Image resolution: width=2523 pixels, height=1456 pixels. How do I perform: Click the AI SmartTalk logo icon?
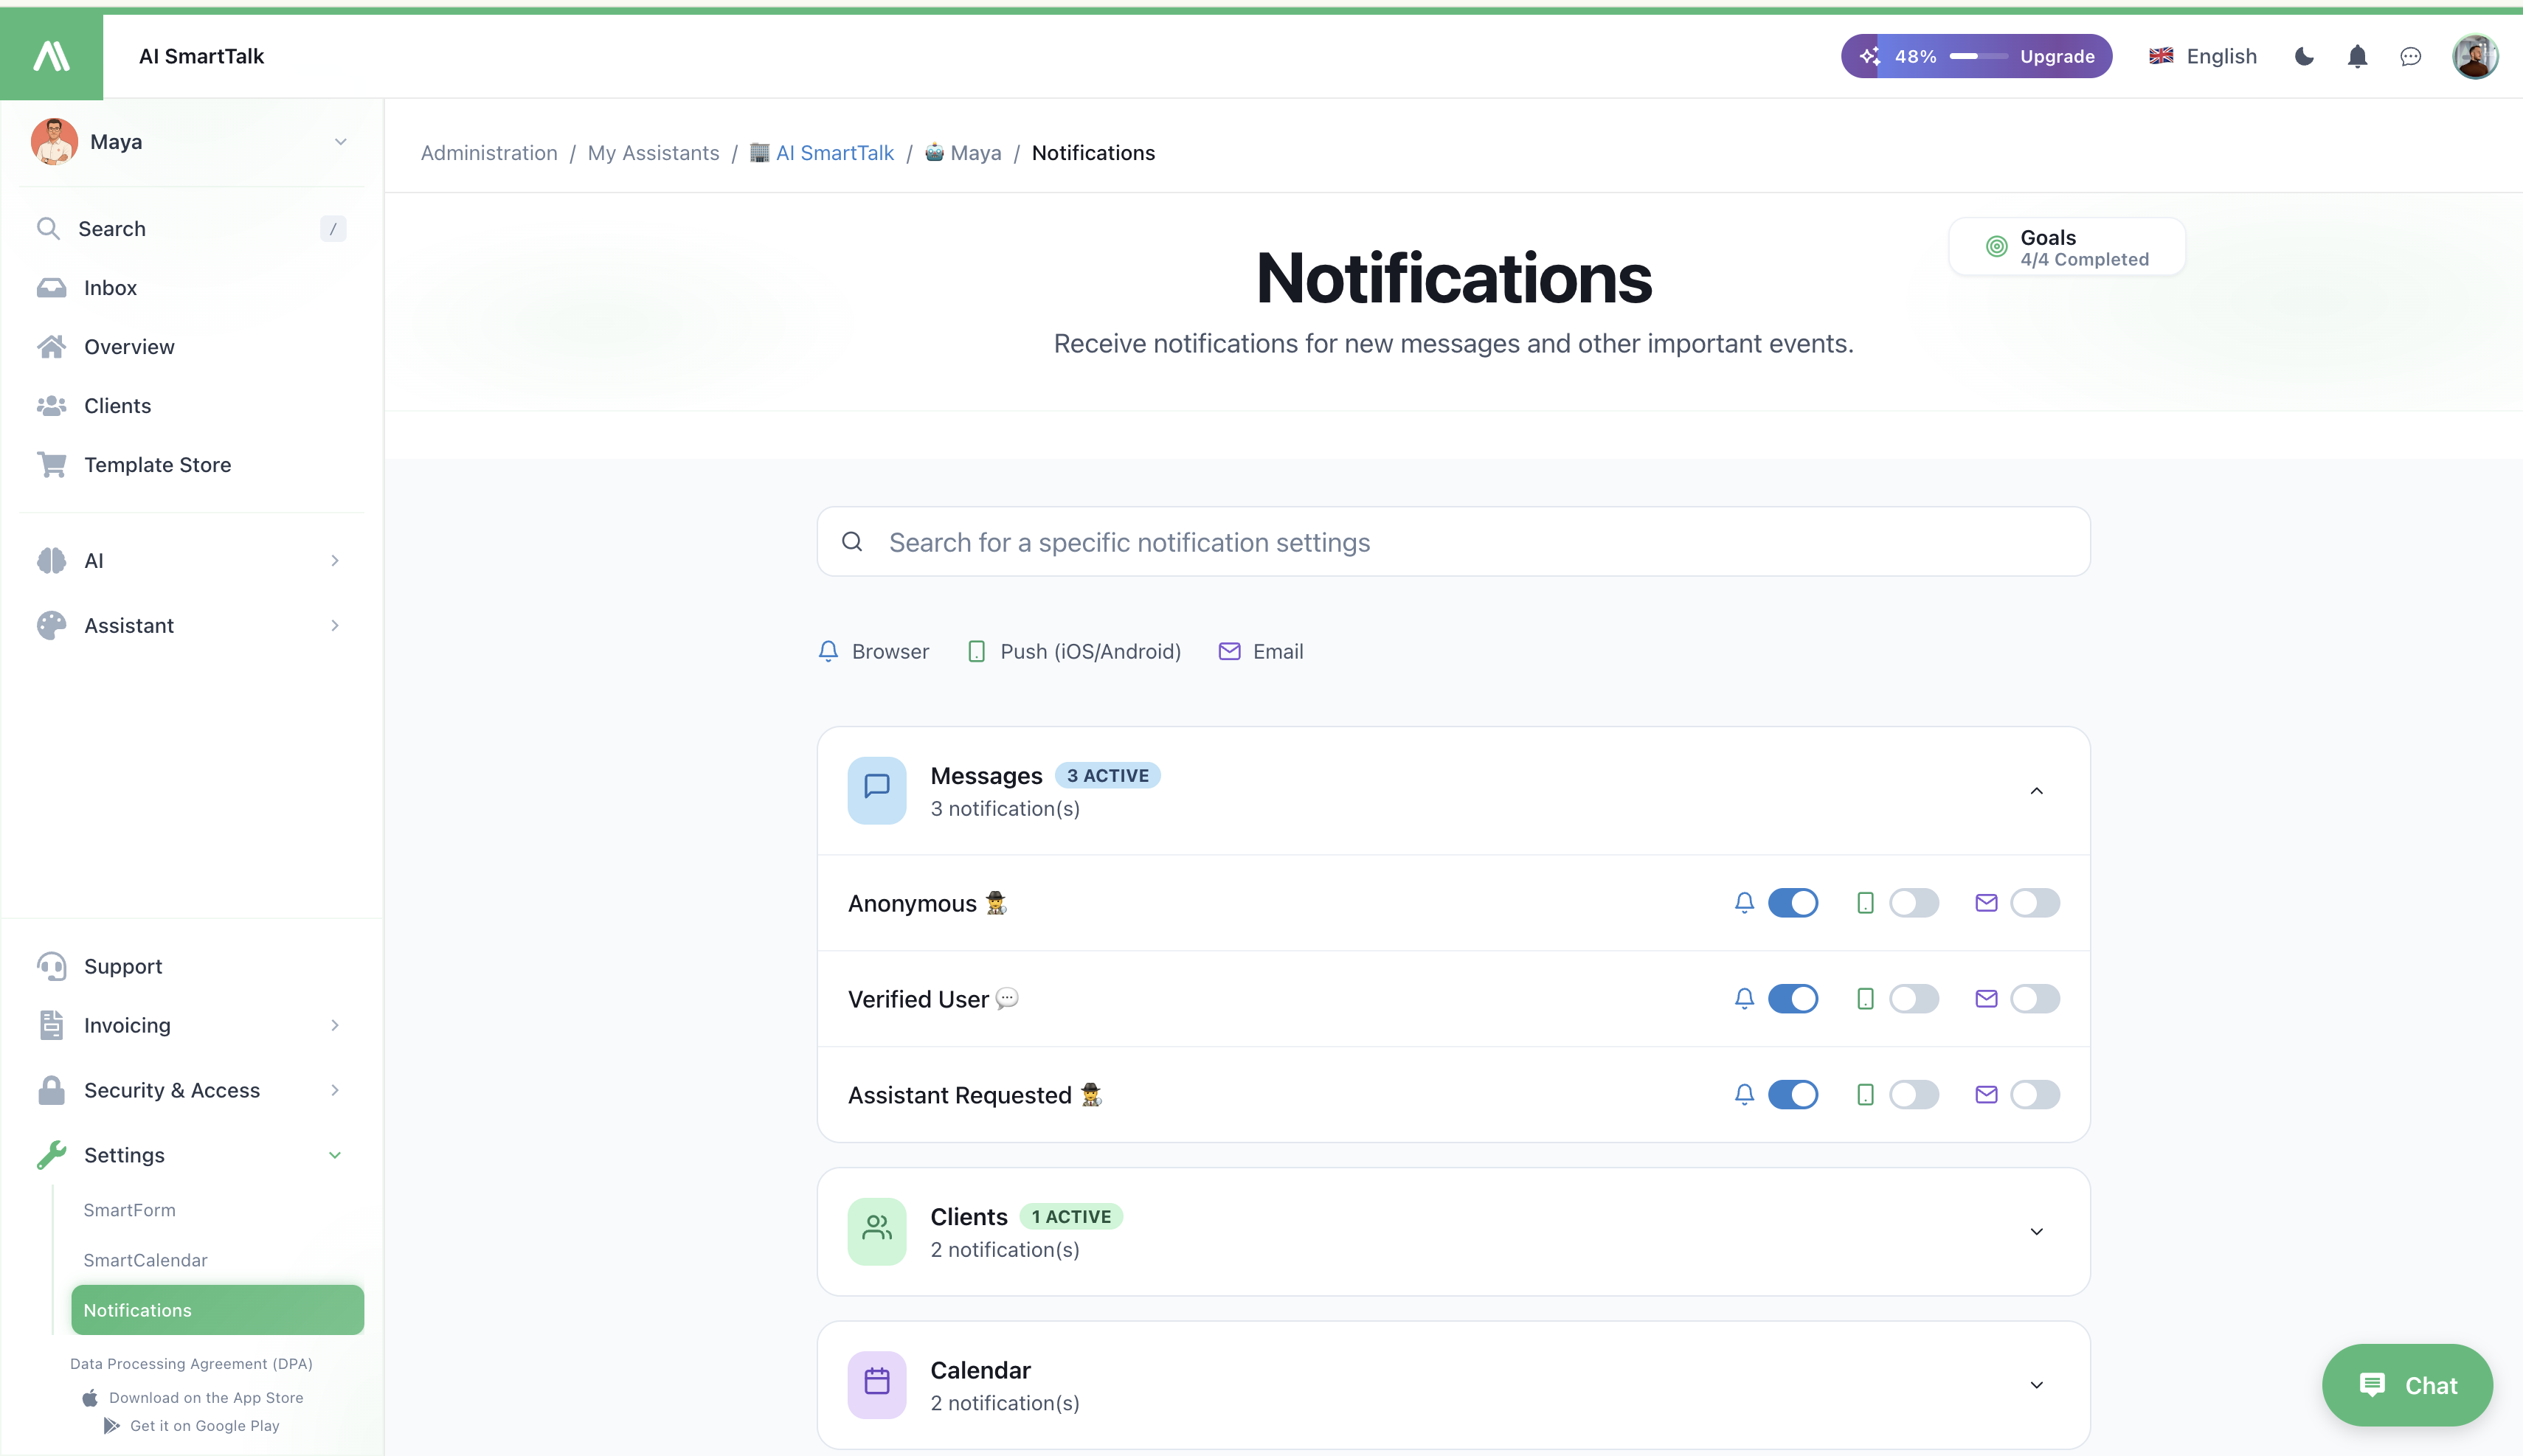point(51,56)
